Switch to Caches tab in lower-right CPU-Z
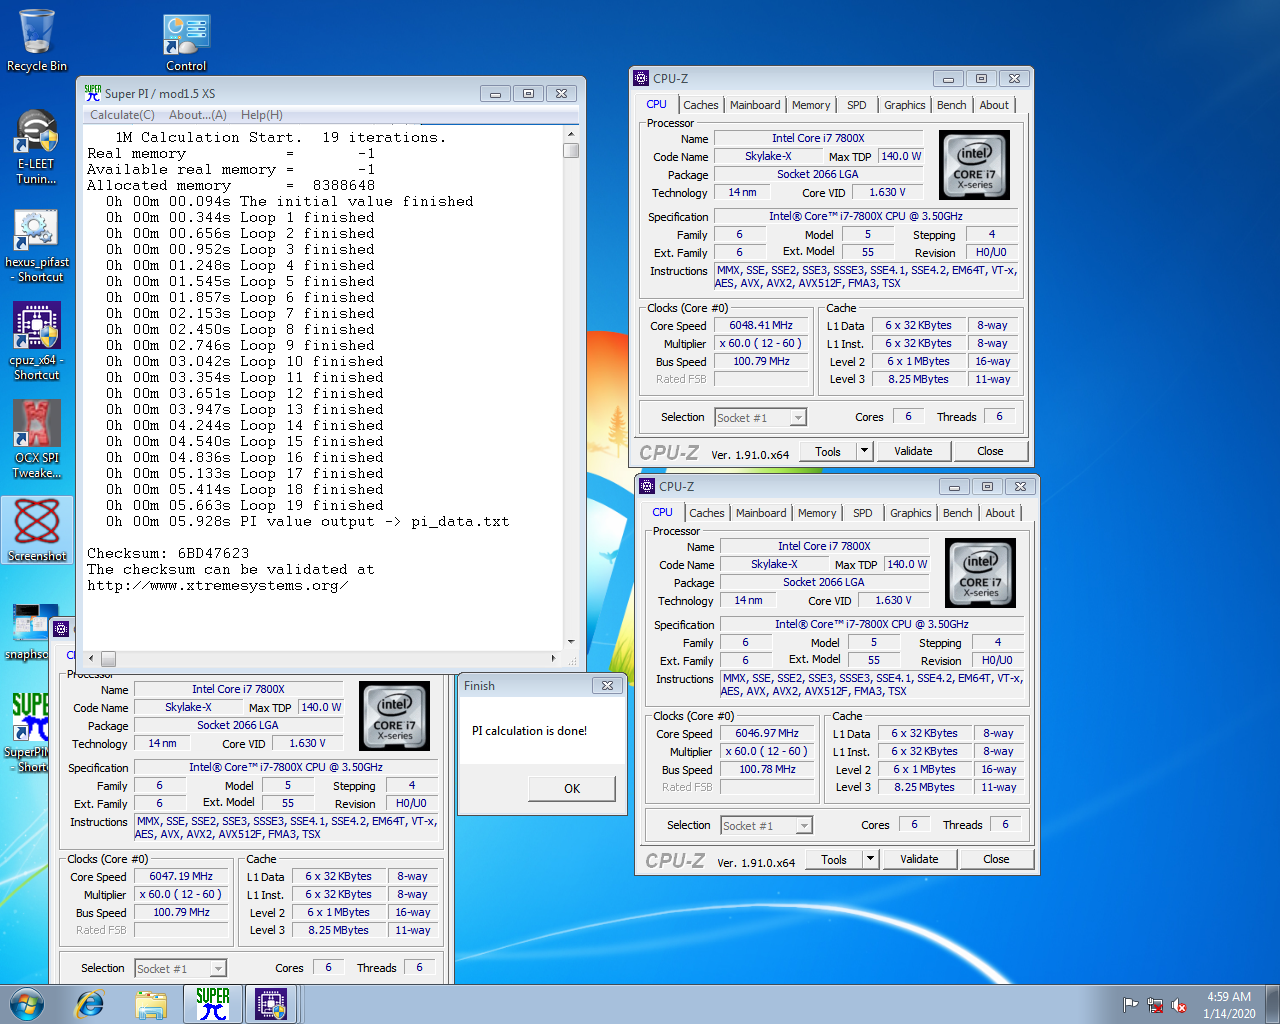This screenshot has height=1024, width=1280. [x=706, y=513]
